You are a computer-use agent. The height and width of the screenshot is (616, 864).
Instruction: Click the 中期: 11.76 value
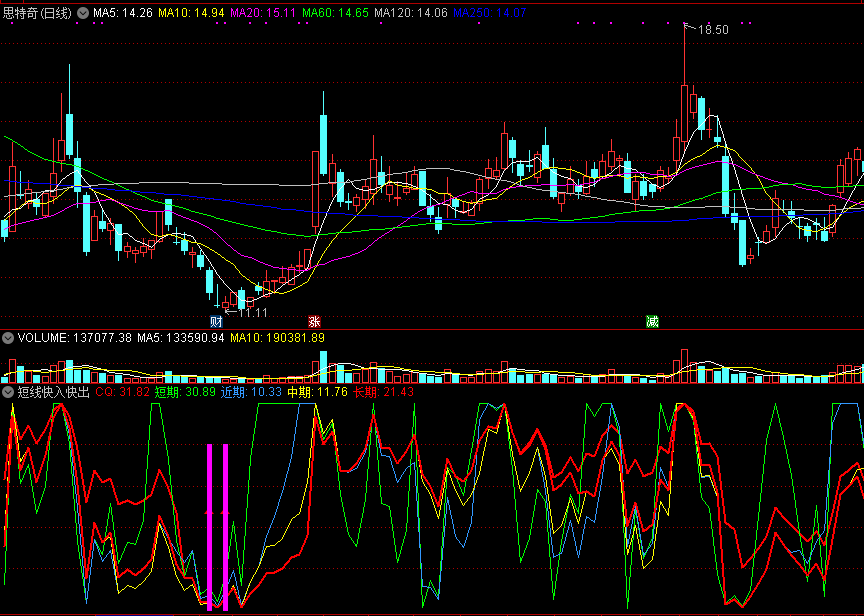click(317, 392)
